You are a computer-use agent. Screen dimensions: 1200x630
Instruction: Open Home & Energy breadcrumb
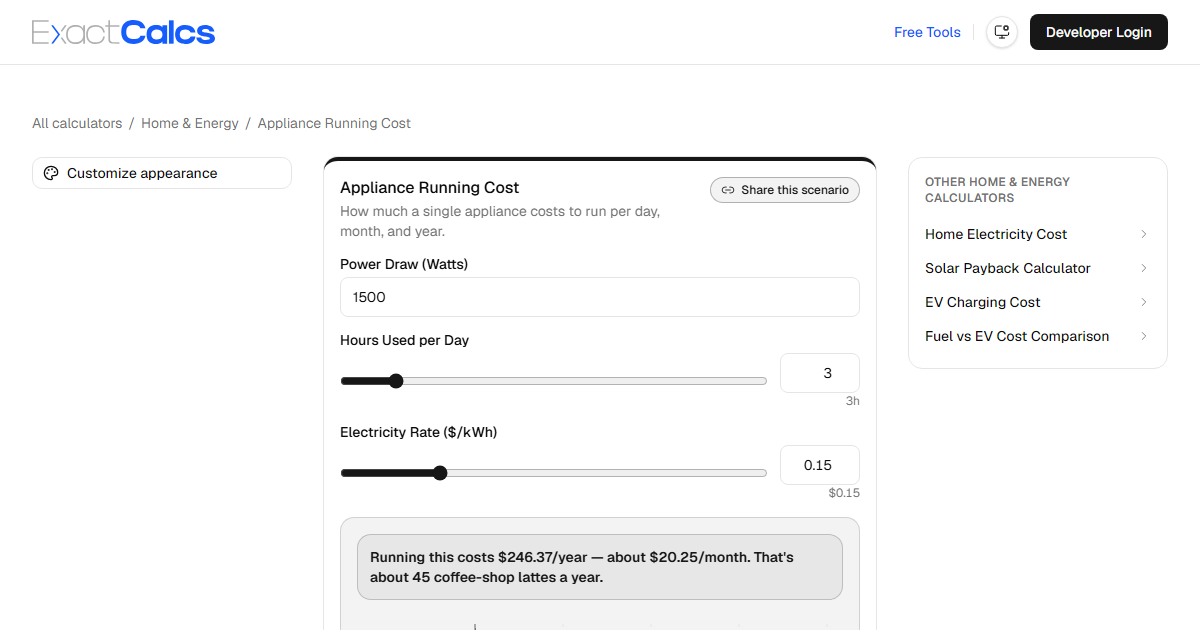coord(190,123)
